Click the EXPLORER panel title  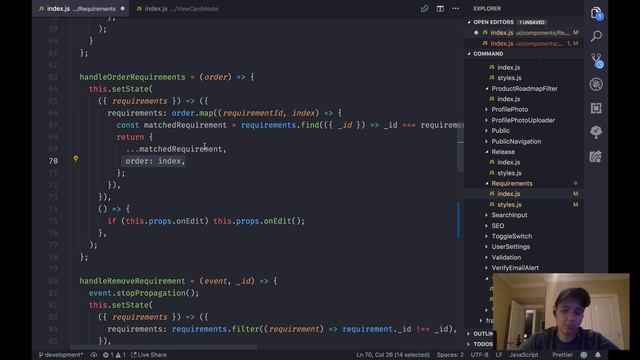(x=487, y=9)
